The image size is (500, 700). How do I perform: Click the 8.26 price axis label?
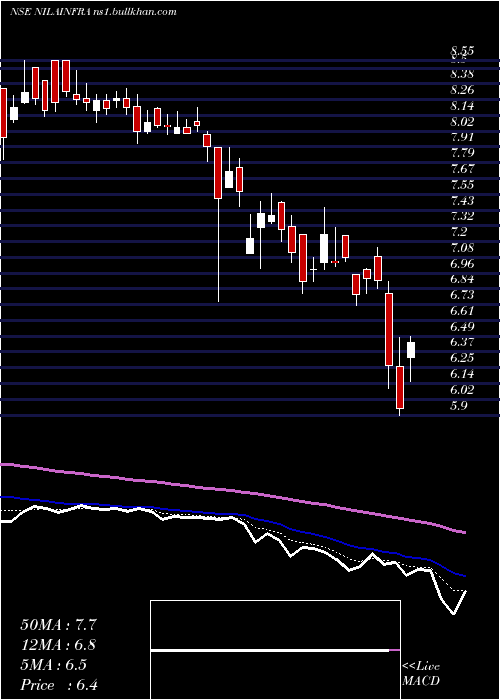pyautogui.click(x=462, y=90)
